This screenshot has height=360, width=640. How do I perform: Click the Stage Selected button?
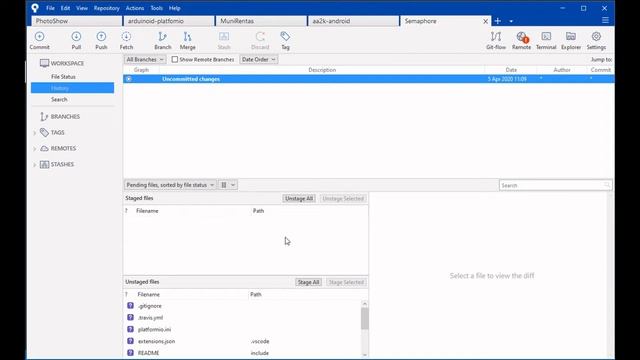coord(346,282)
